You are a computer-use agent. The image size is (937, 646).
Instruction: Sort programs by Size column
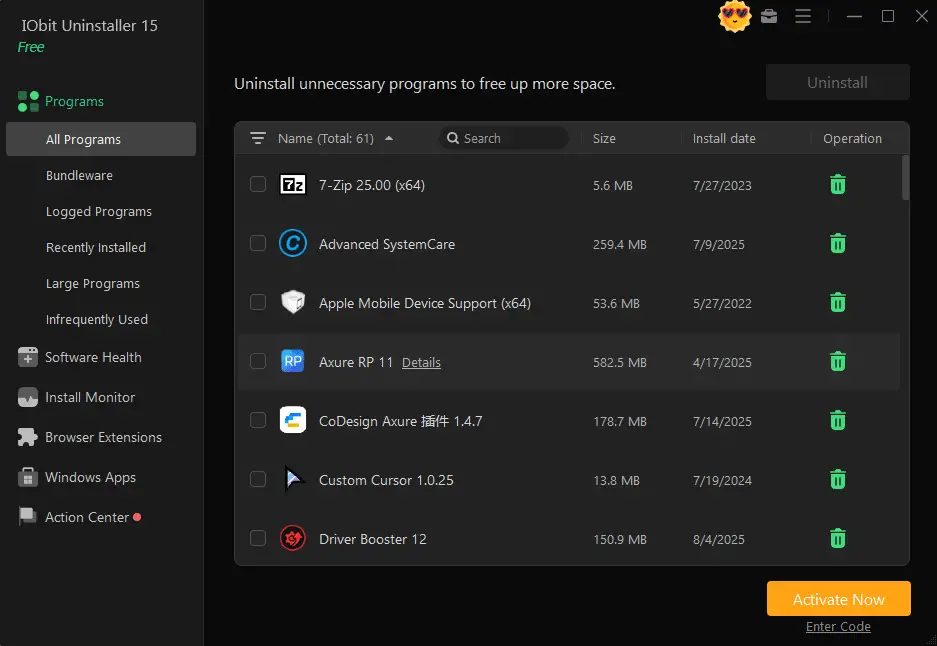[604, 139]
